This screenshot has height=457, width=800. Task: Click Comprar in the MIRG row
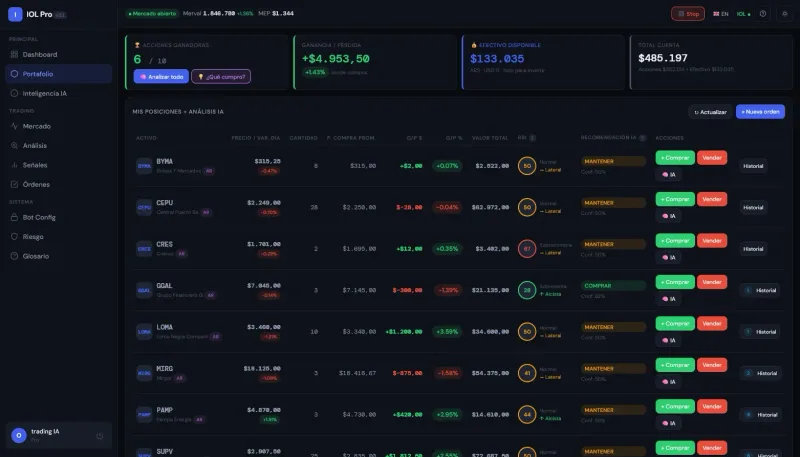675,365
